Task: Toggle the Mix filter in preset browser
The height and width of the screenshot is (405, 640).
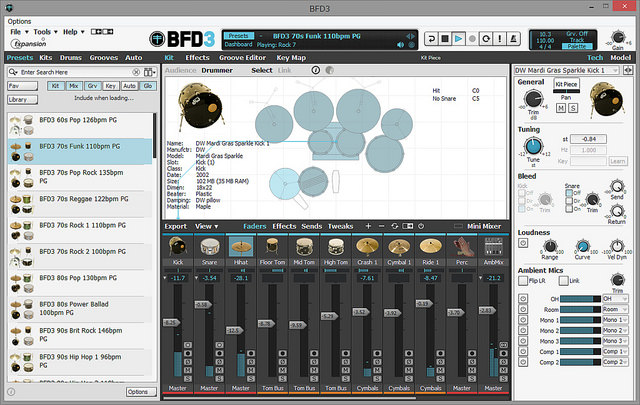Action: 74,86
